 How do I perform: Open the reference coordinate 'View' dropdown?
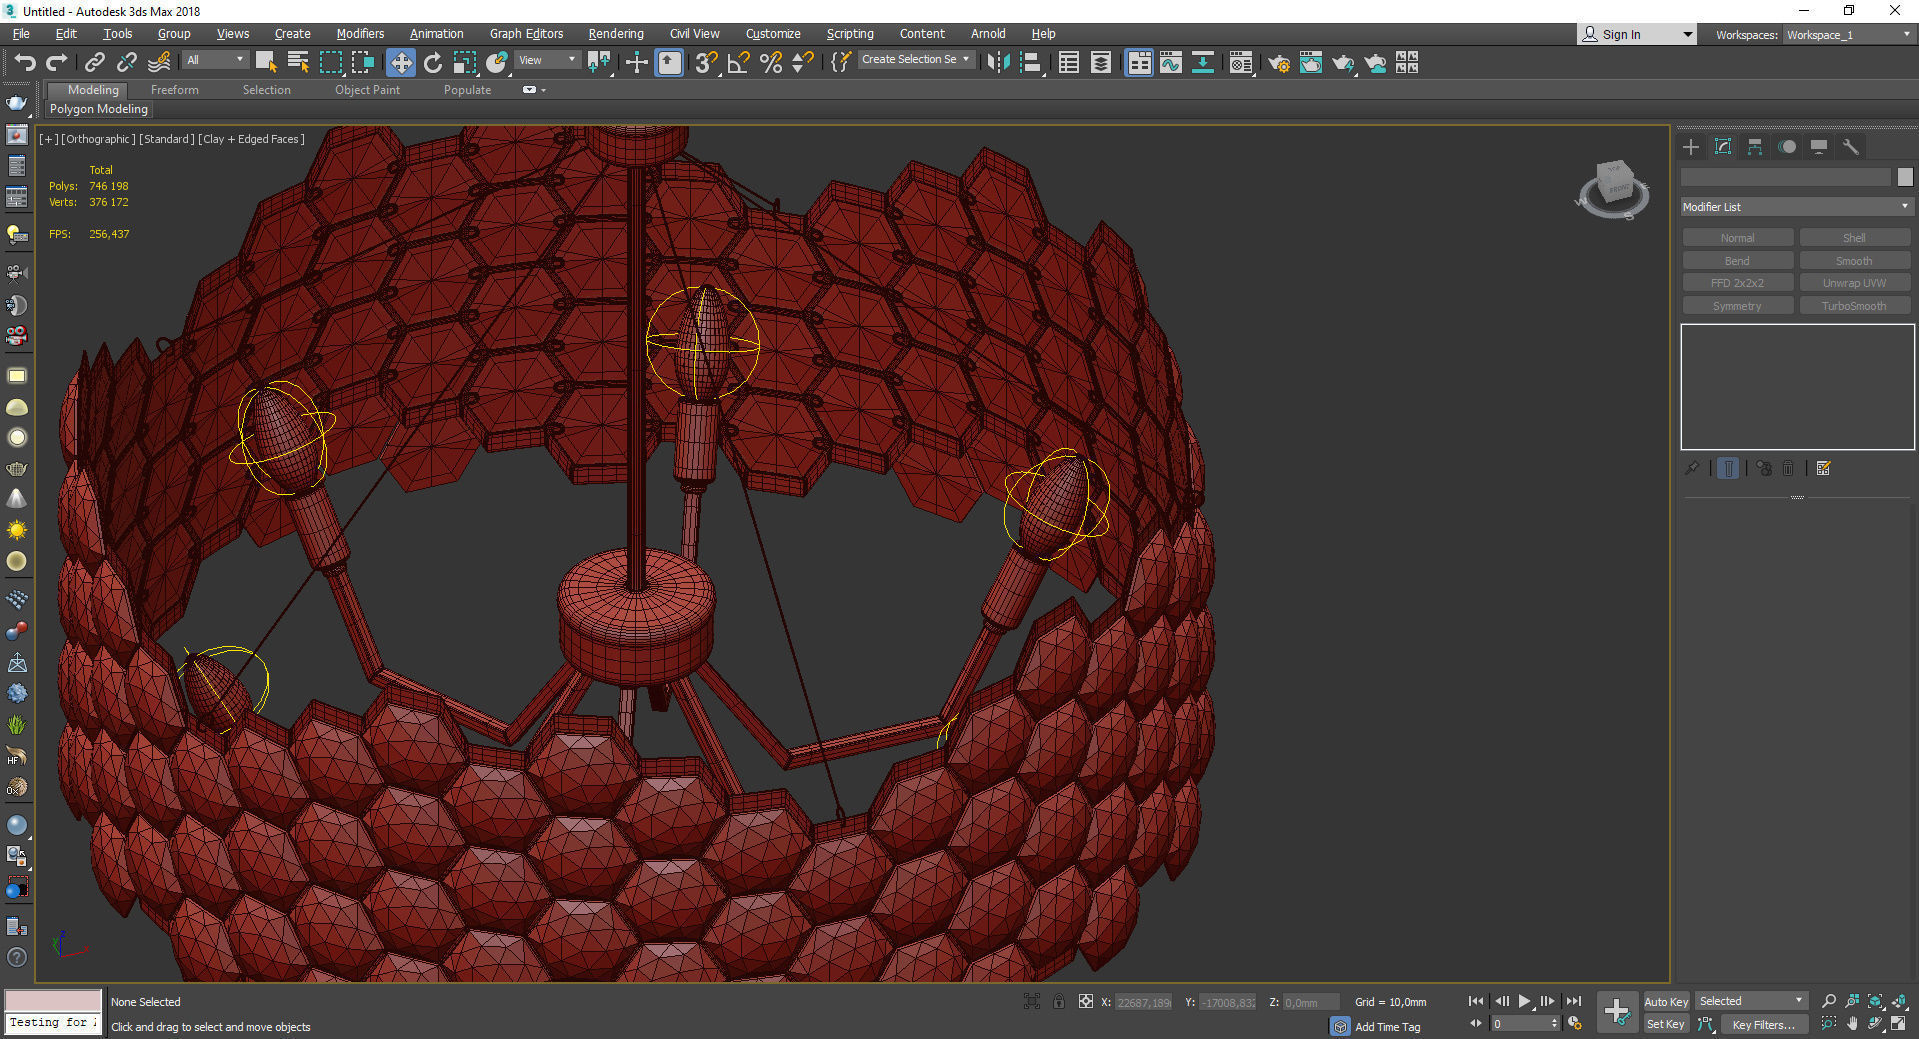[546, 60]
